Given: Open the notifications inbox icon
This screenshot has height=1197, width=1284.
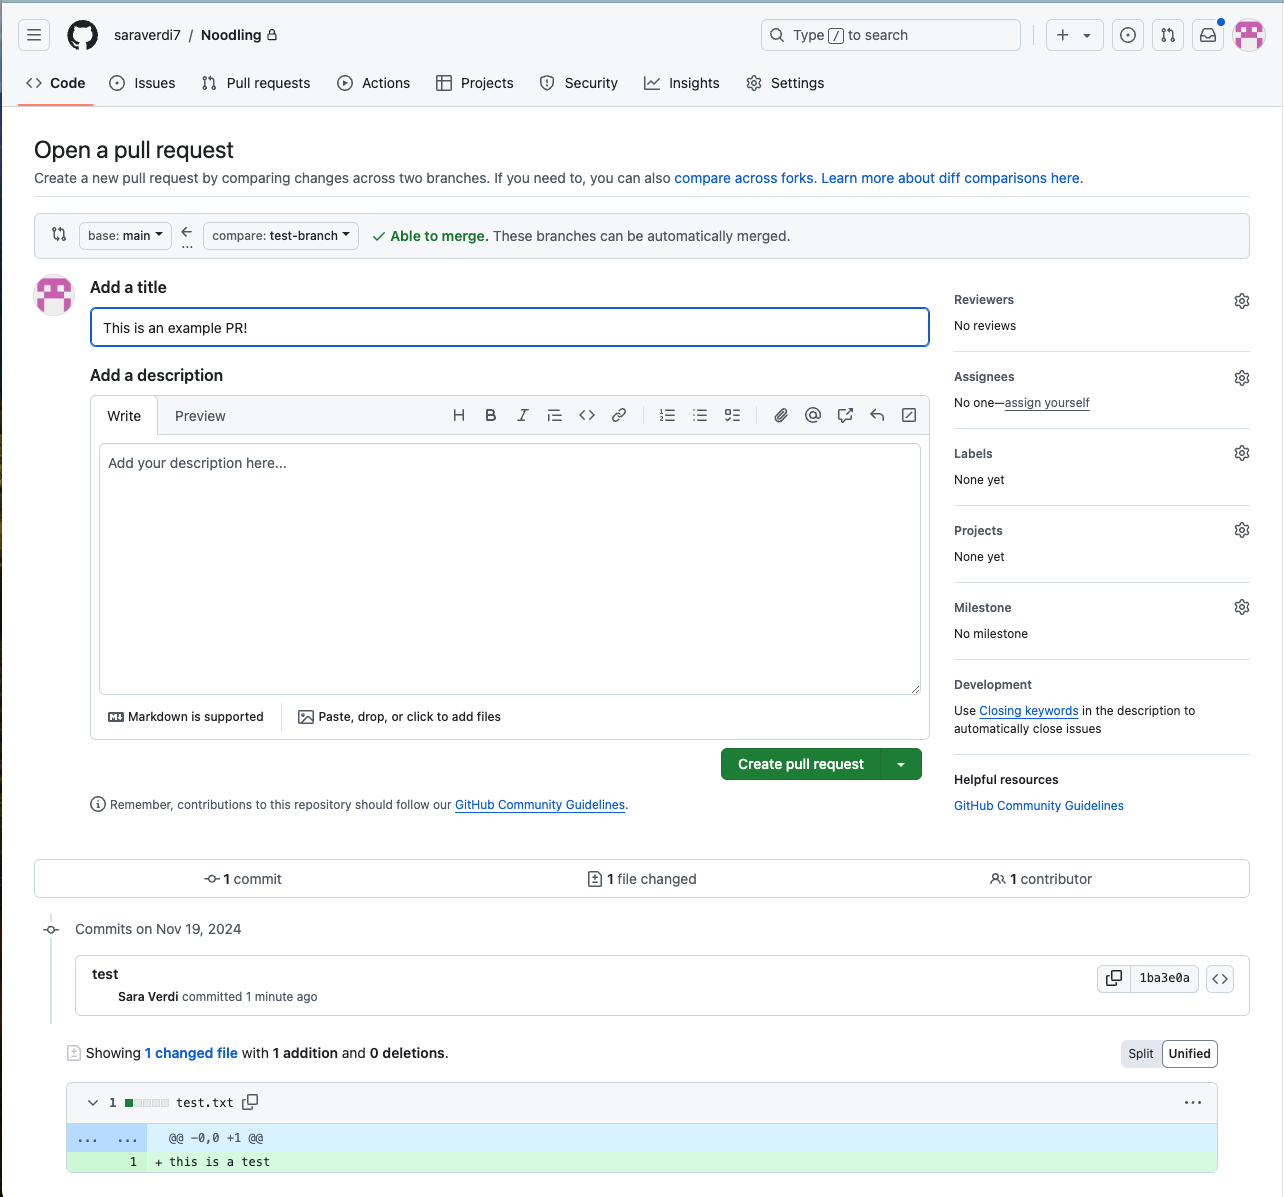Looking at the screenshot, I should (1208, 35).
